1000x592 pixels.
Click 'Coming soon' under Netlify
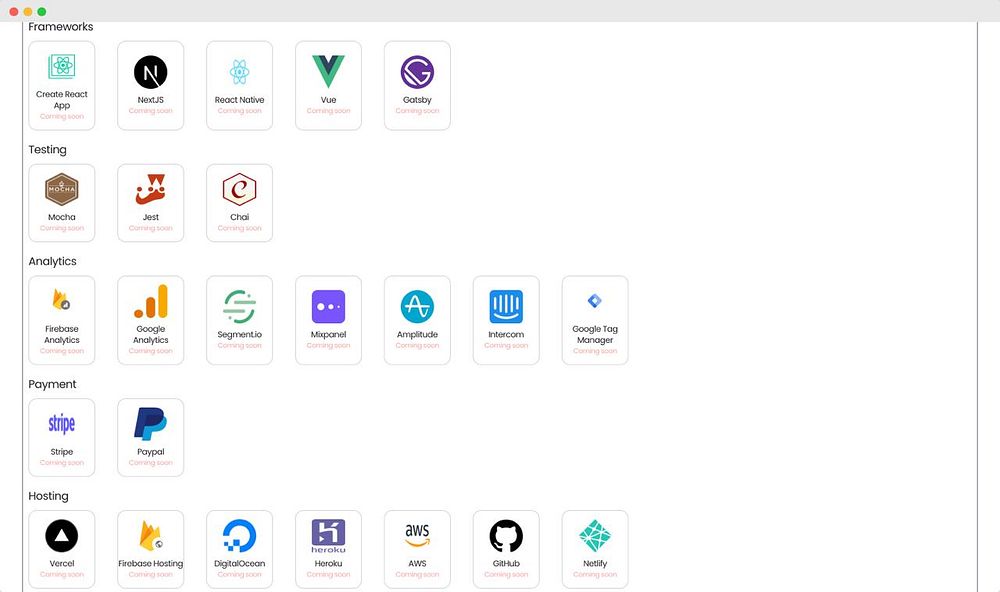[595, 574]
